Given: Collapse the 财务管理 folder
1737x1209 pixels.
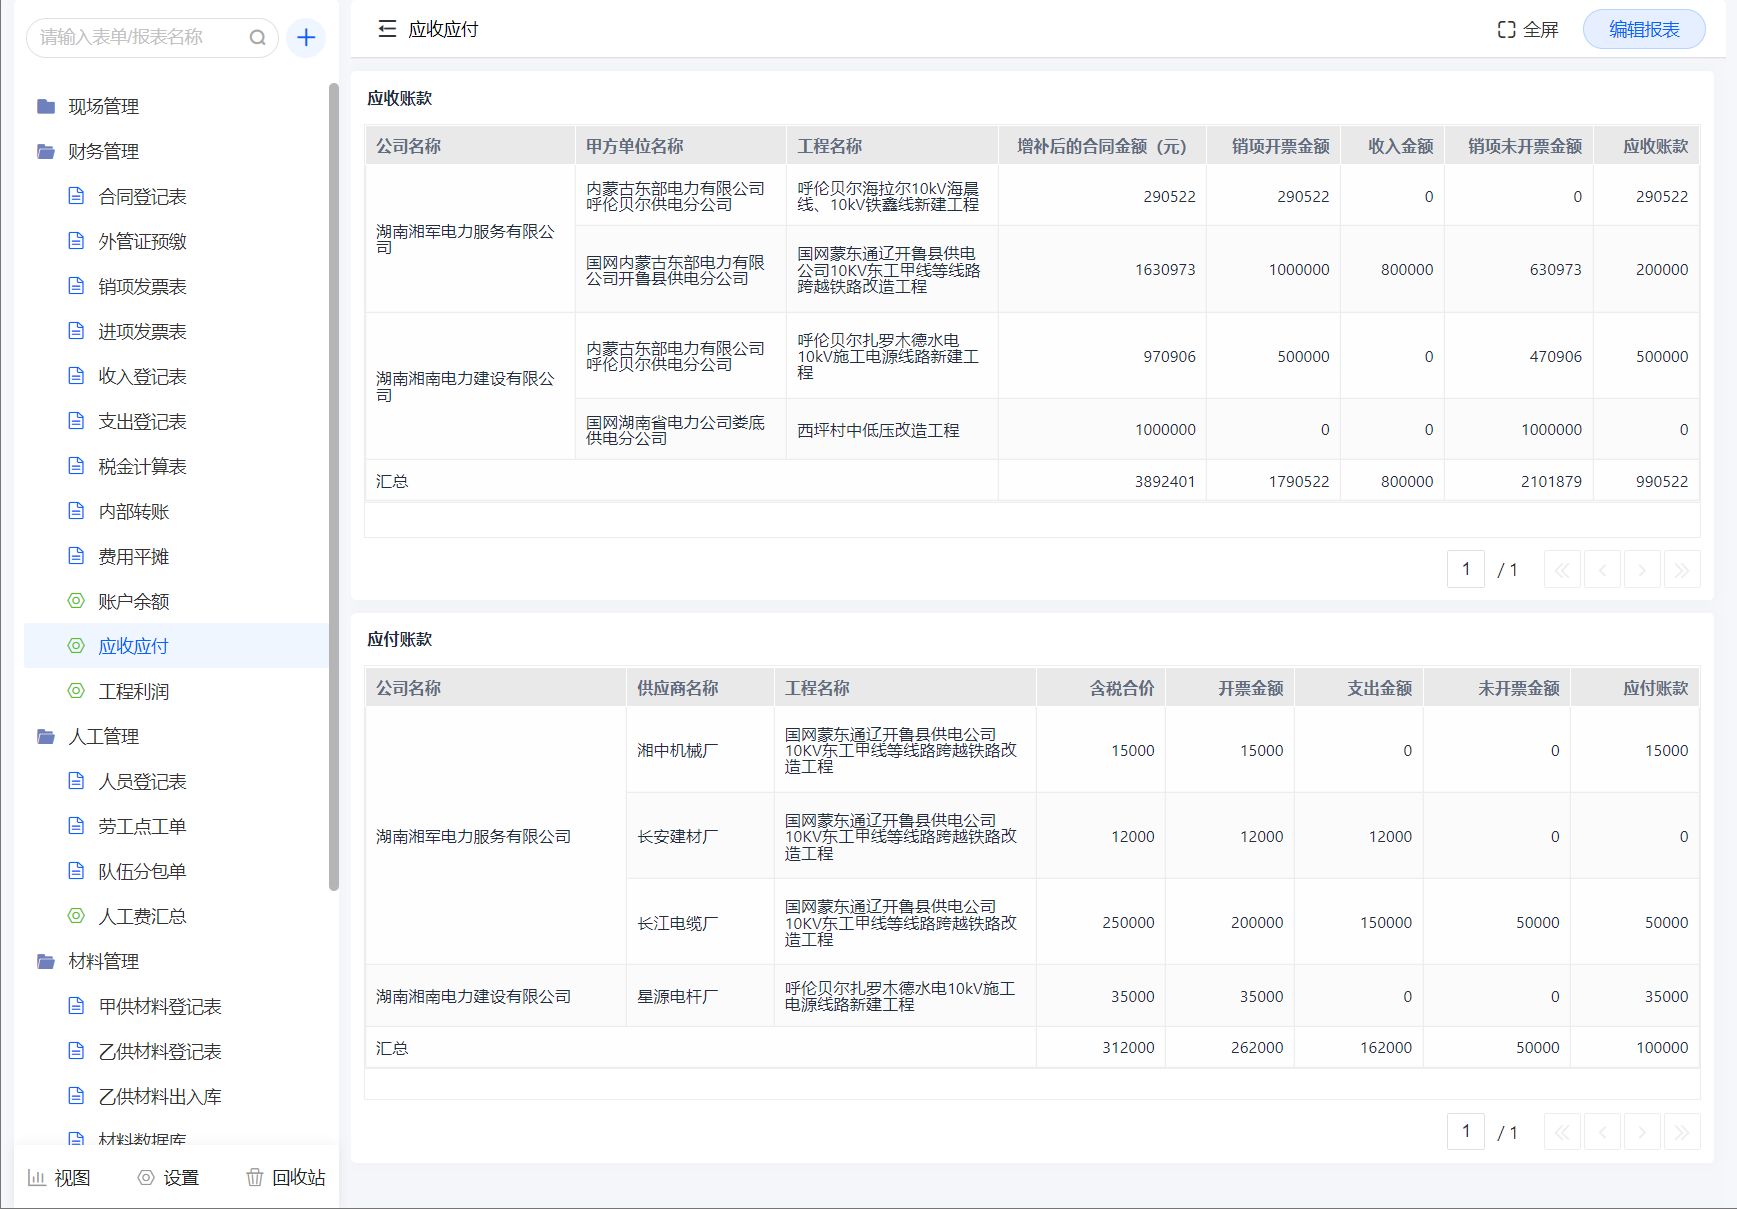Looking at the screenshot, I should click(x=103, y=151).
